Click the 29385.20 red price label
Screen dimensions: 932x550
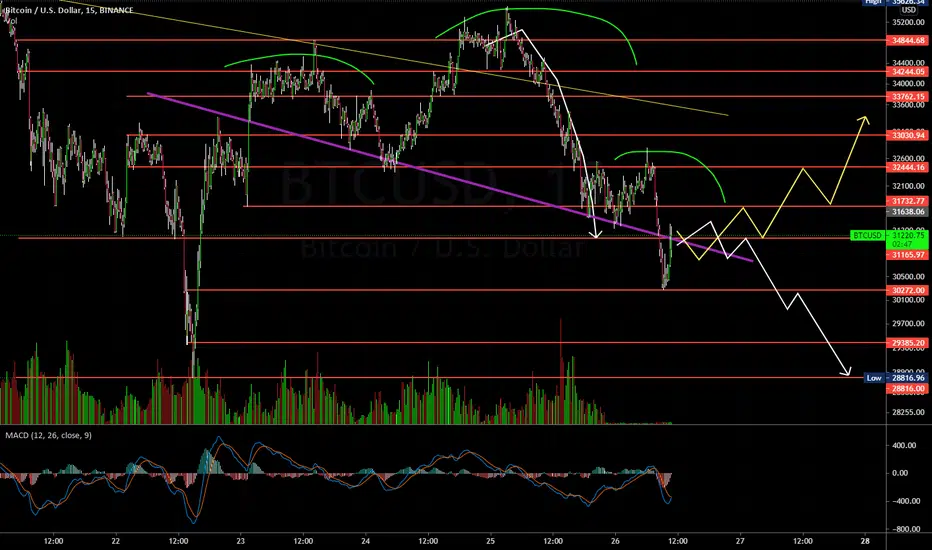pyautogui.click(x=909, y=343)
